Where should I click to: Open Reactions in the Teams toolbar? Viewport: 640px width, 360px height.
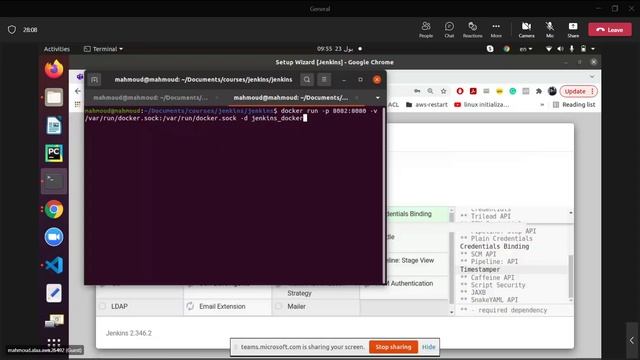(472, 30)
